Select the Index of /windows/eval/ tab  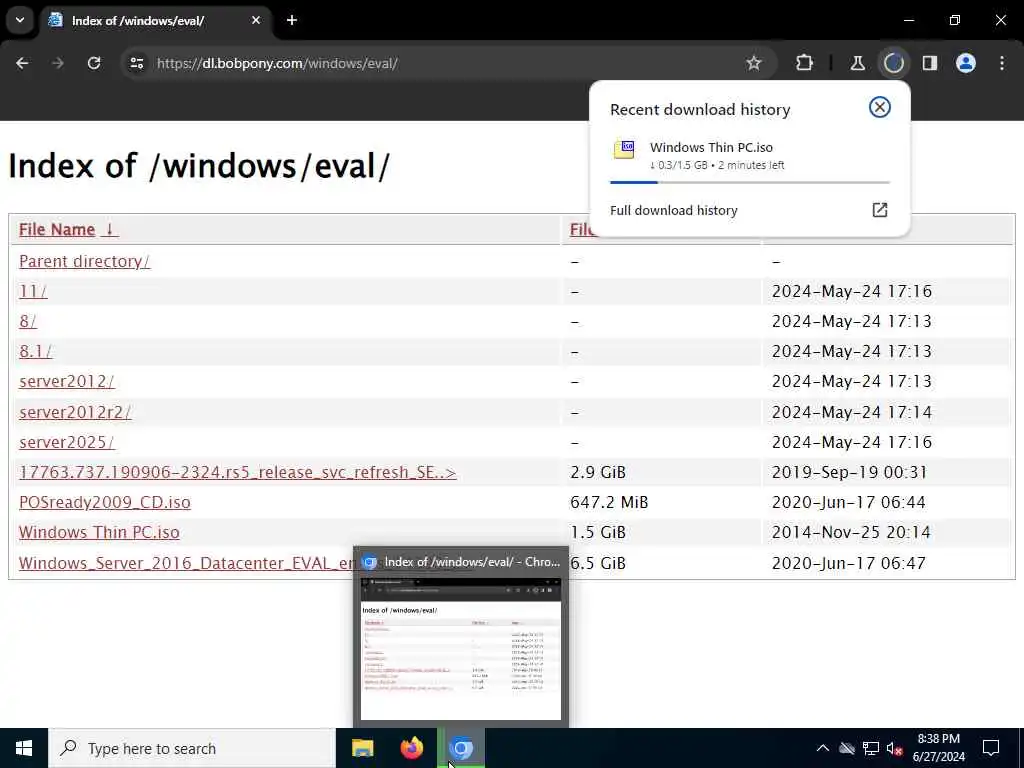(x=155, y=21)
